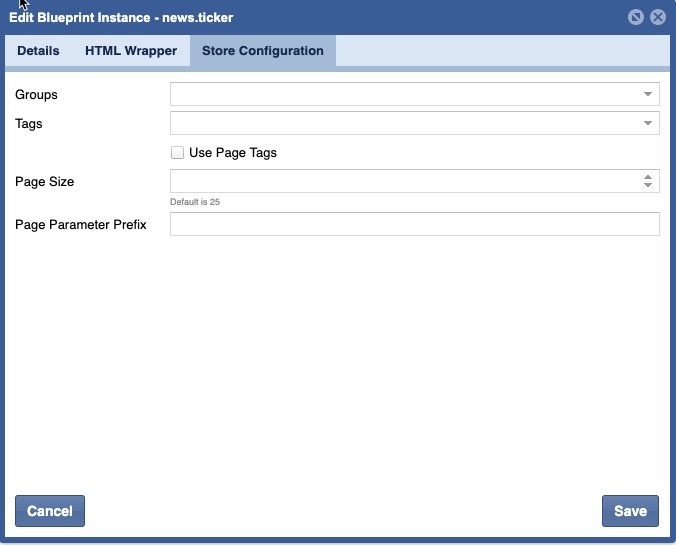The width and height of the screenshot is (676, 545).
Task: Decrease Page Size with the down arrow
Action: [x=648, y=185]
